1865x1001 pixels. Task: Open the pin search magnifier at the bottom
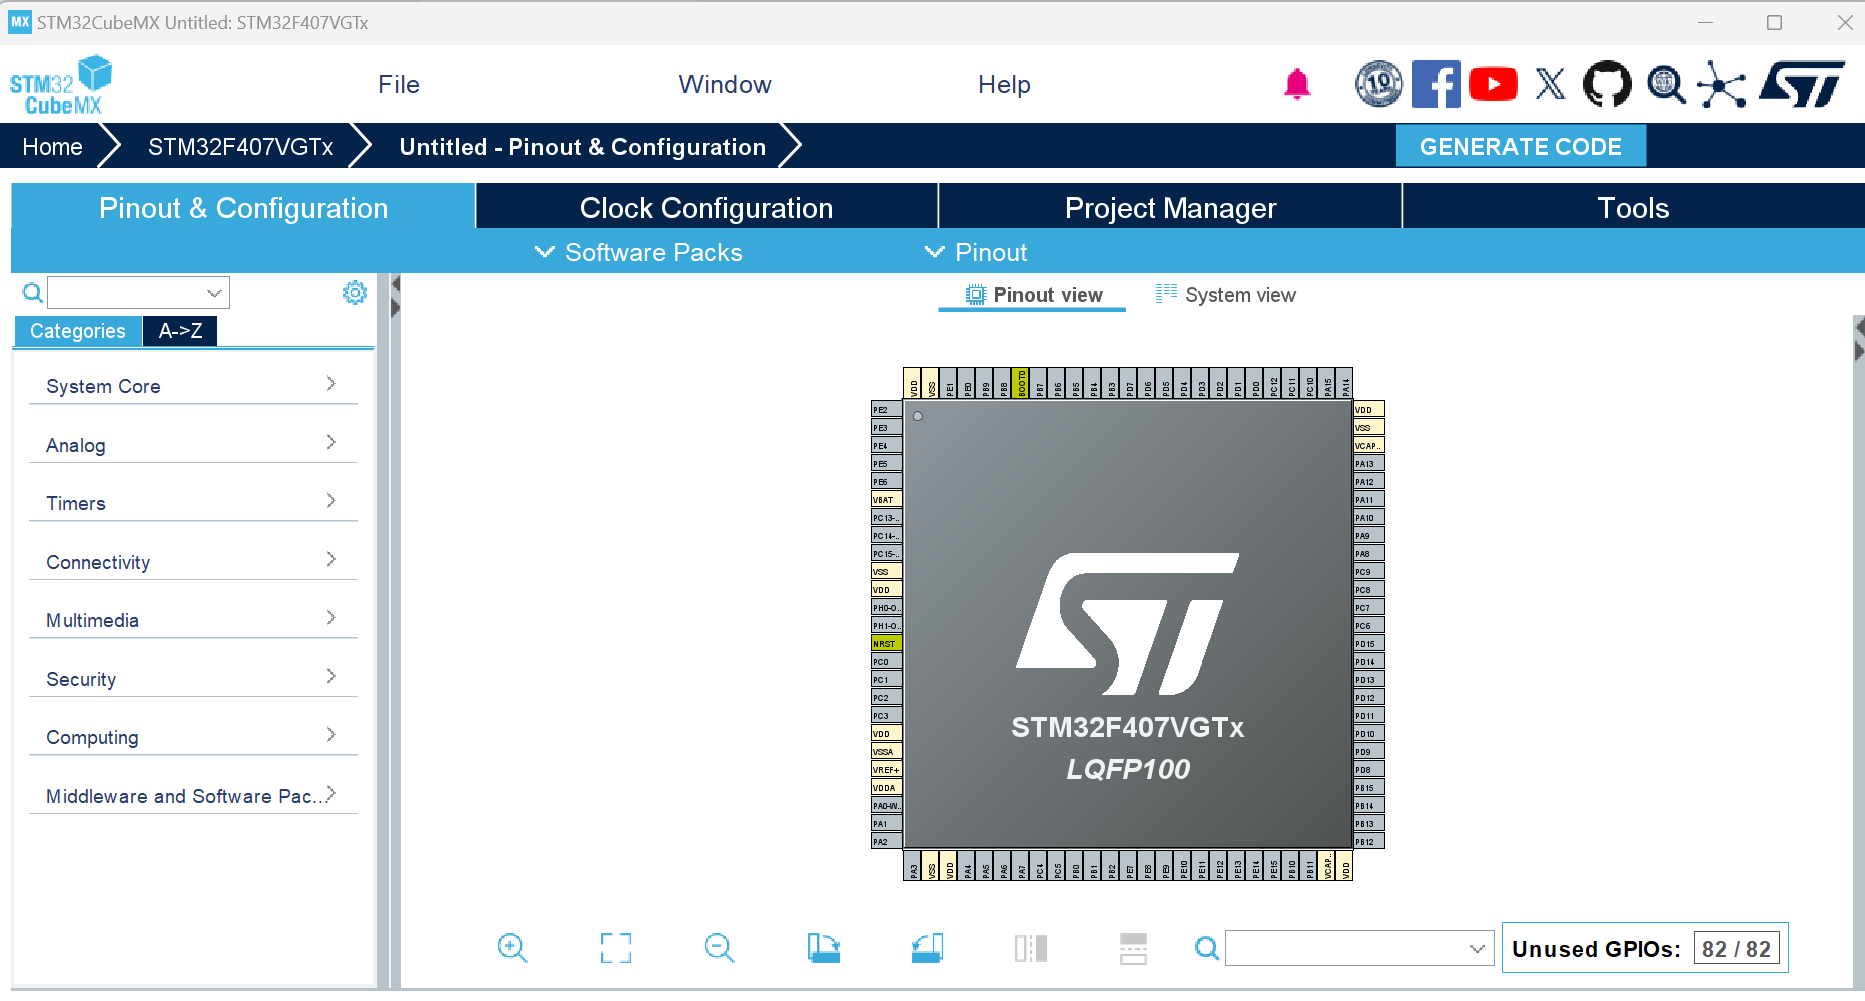1206,948
